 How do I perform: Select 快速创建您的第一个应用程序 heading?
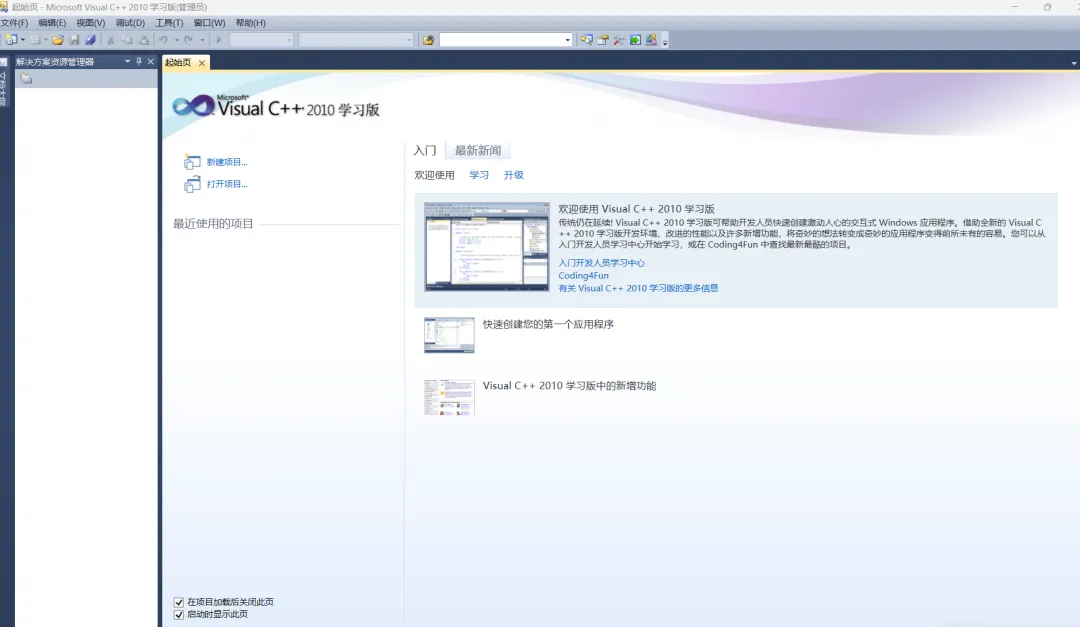pyautogui.click(x=548, y=325)
